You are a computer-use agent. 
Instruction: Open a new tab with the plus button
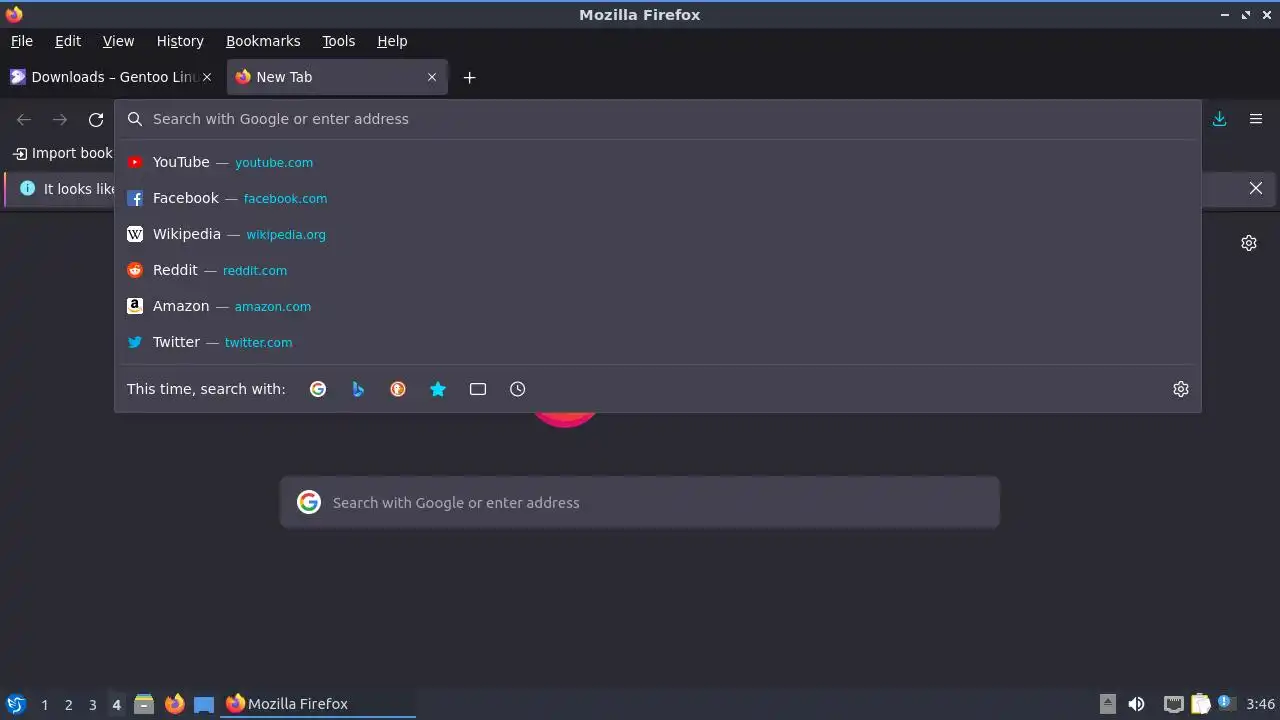click(470, 77)
